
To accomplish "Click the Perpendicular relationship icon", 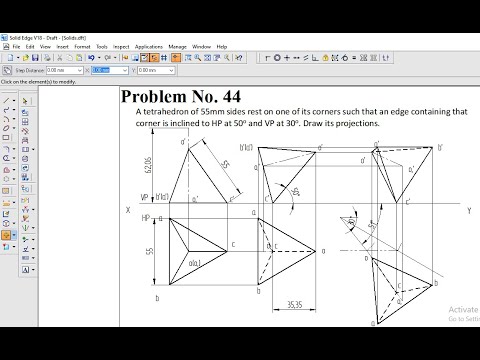I will (x=315, y=58).
